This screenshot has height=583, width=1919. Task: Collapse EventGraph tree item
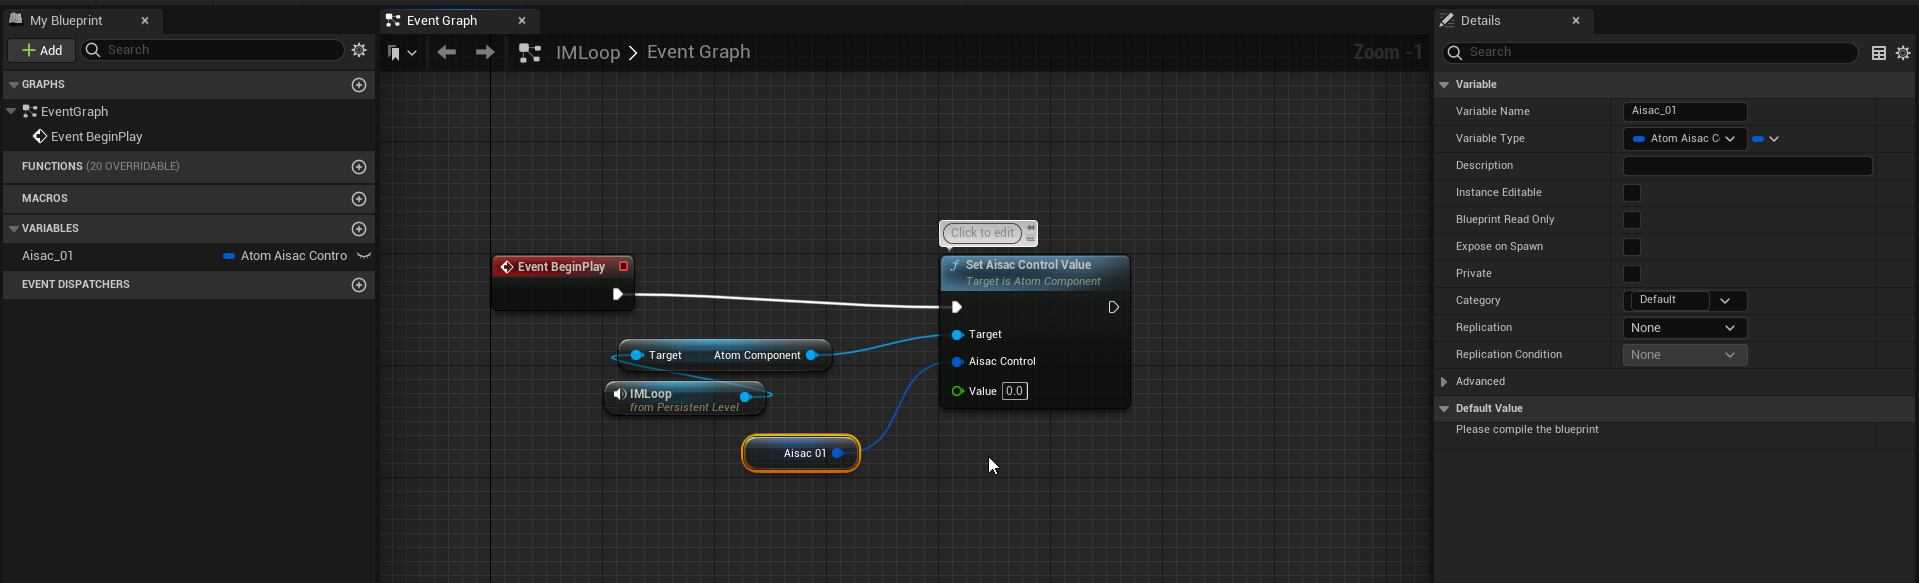[x=11, y=111]
